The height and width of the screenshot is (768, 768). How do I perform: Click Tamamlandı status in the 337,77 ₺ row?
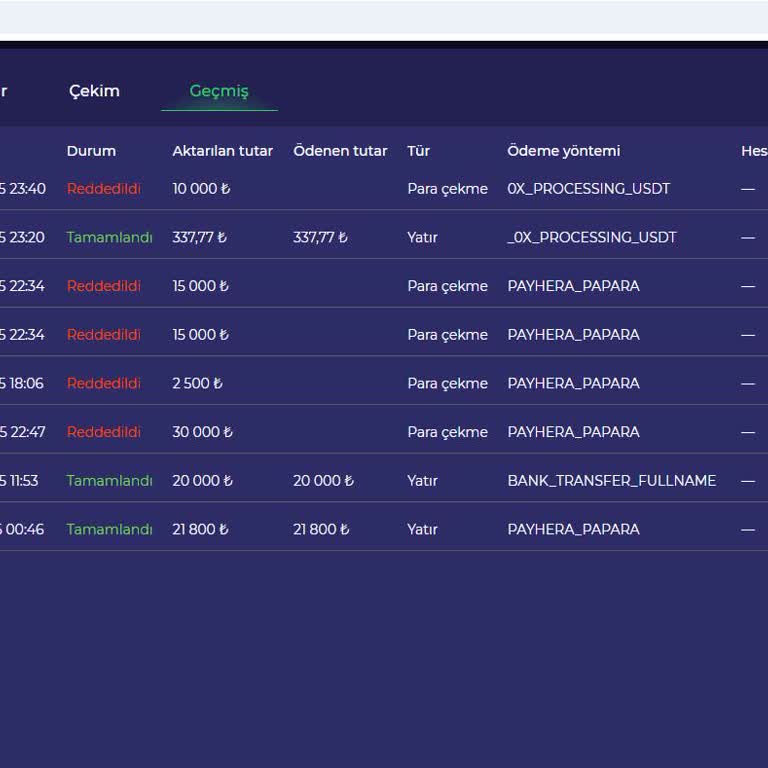109,238
